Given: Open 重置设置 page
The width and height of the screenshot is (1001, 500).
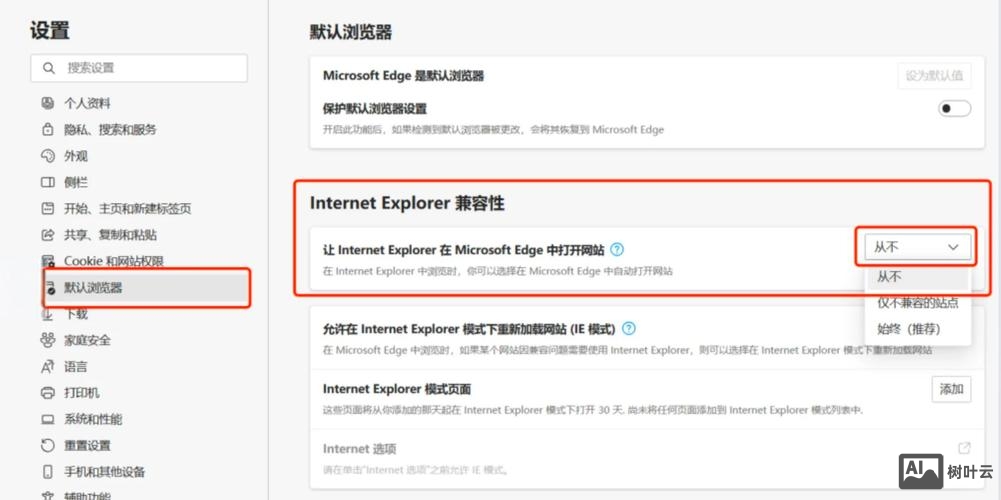Looking at the screenshot, I should point(87,446).
